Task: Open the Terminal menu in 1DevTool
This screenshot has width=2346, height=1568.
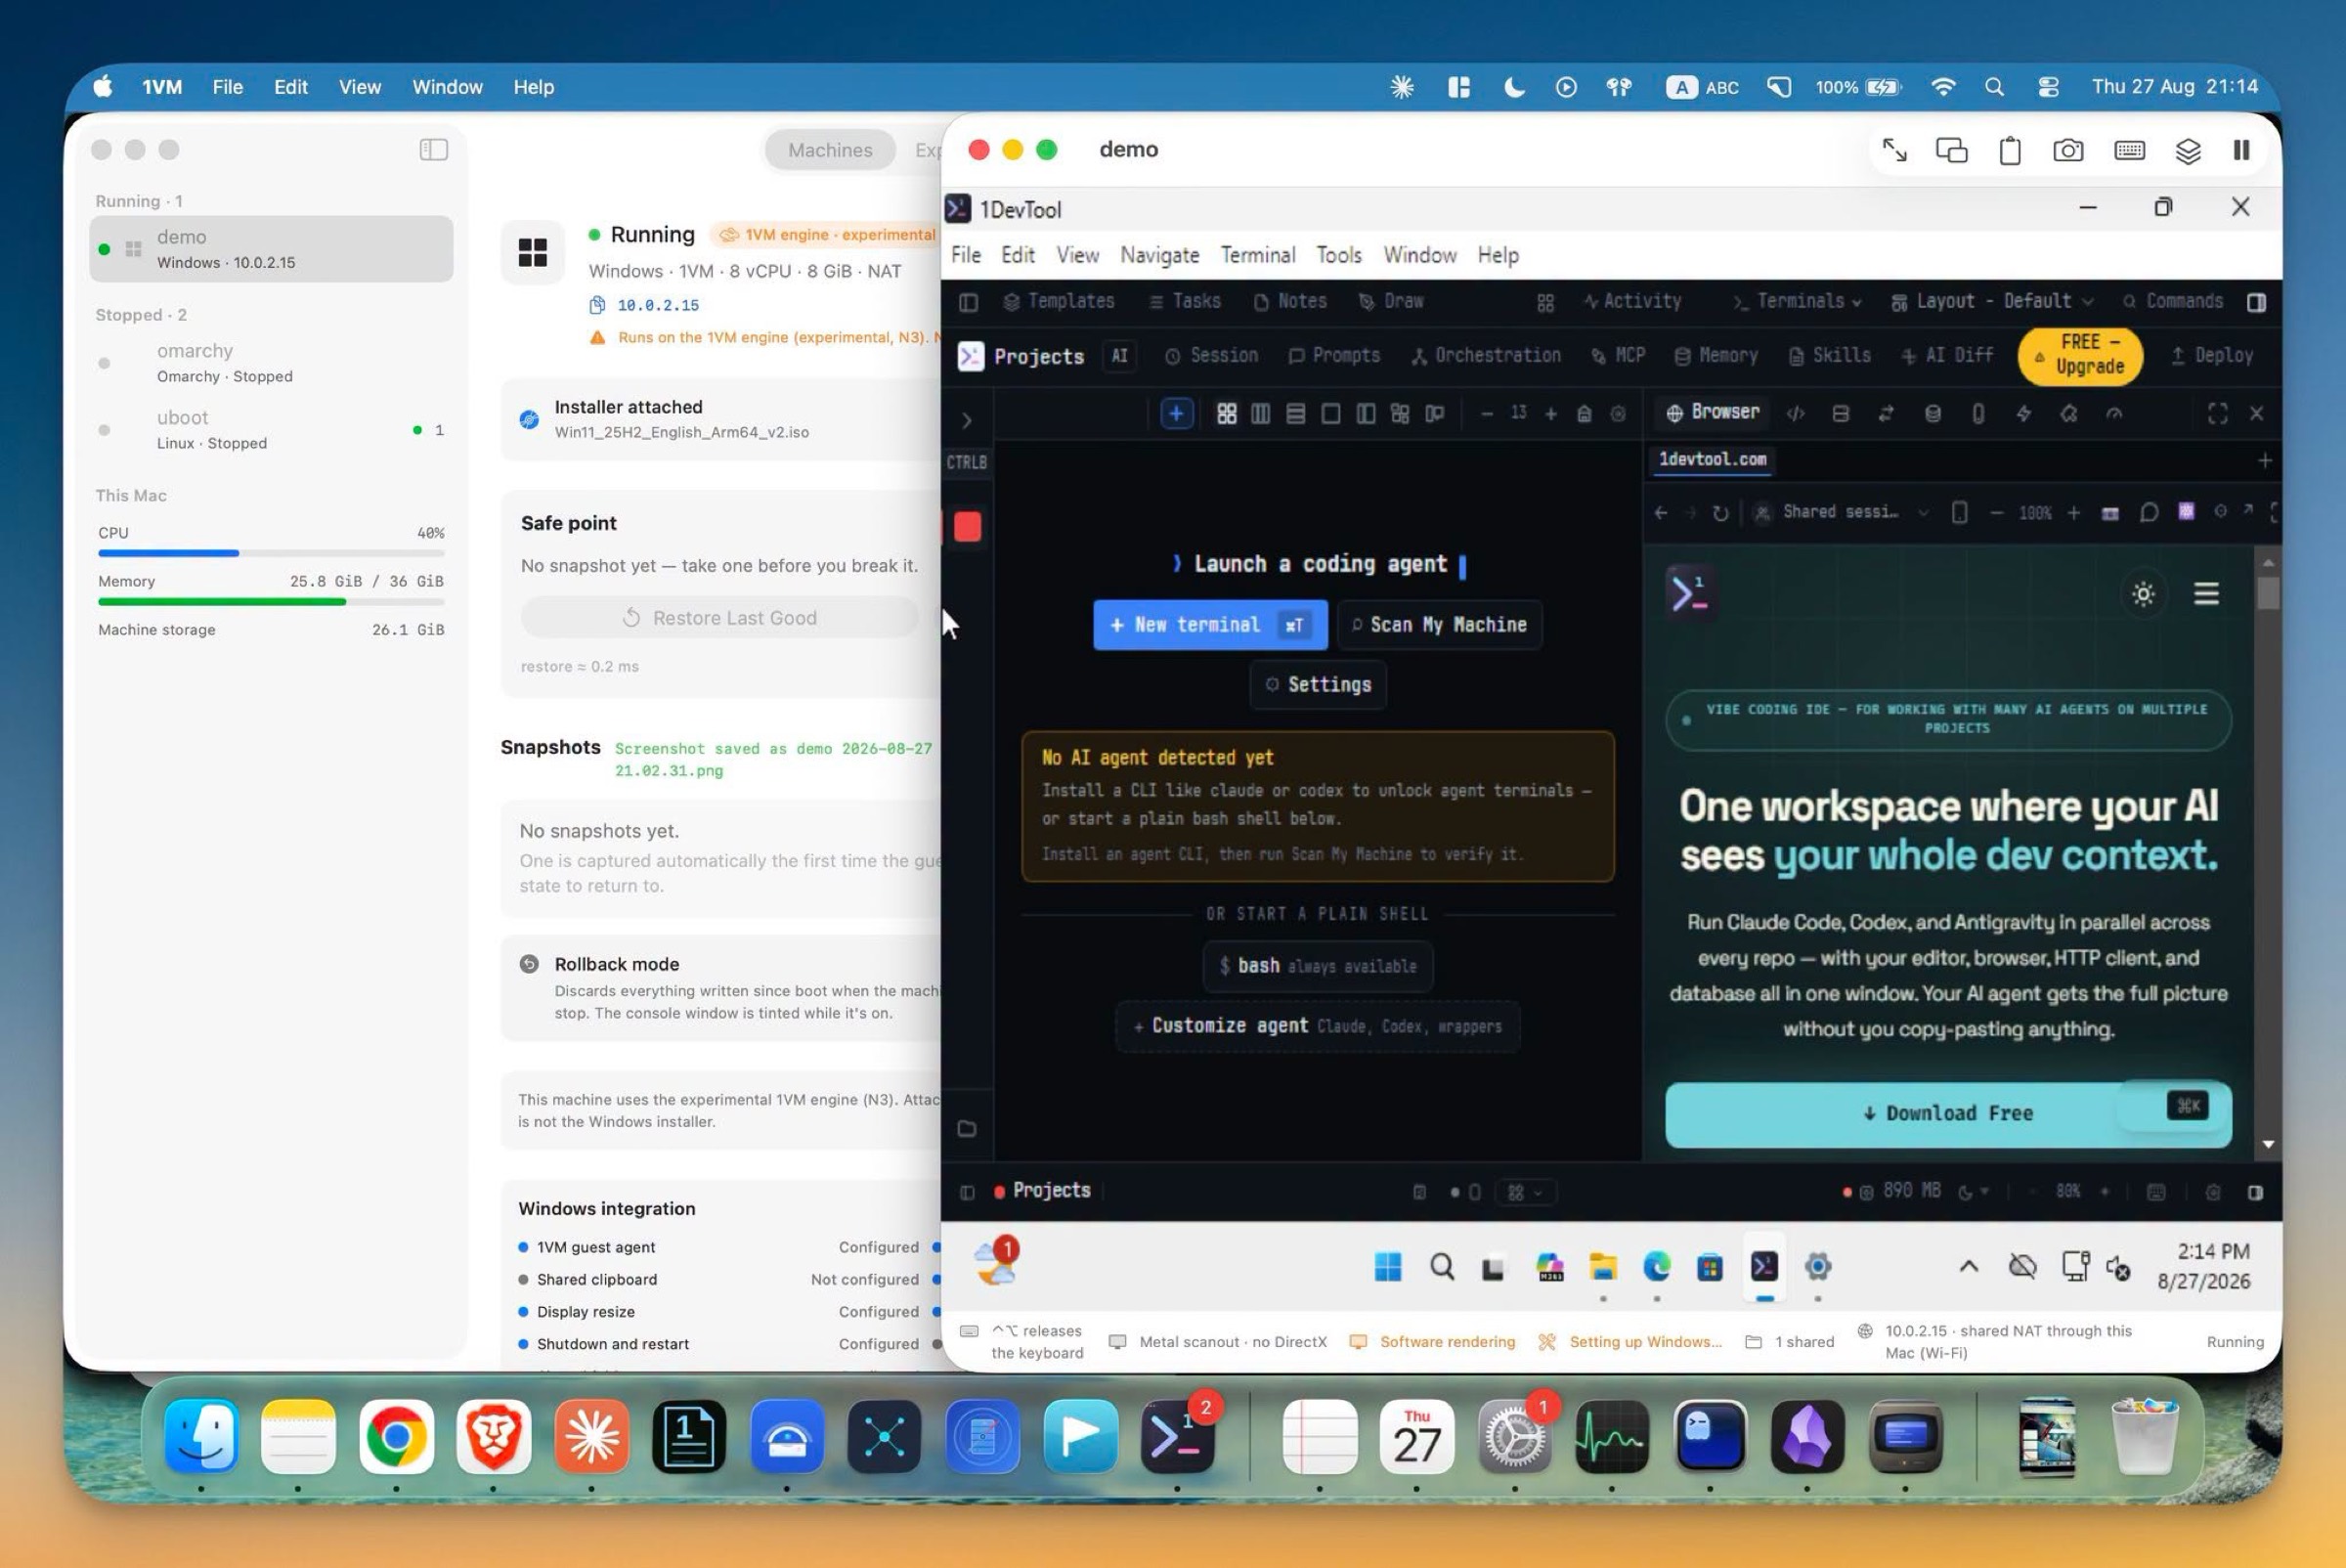Action: [1257, 256]
